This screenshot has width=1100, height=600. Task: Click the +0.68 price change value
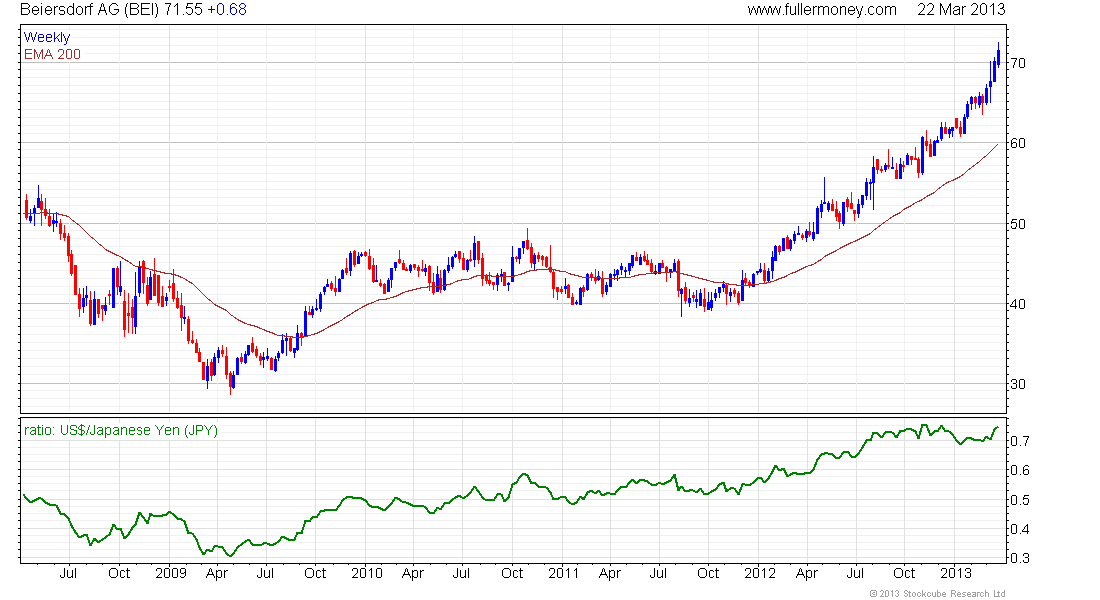227,10
